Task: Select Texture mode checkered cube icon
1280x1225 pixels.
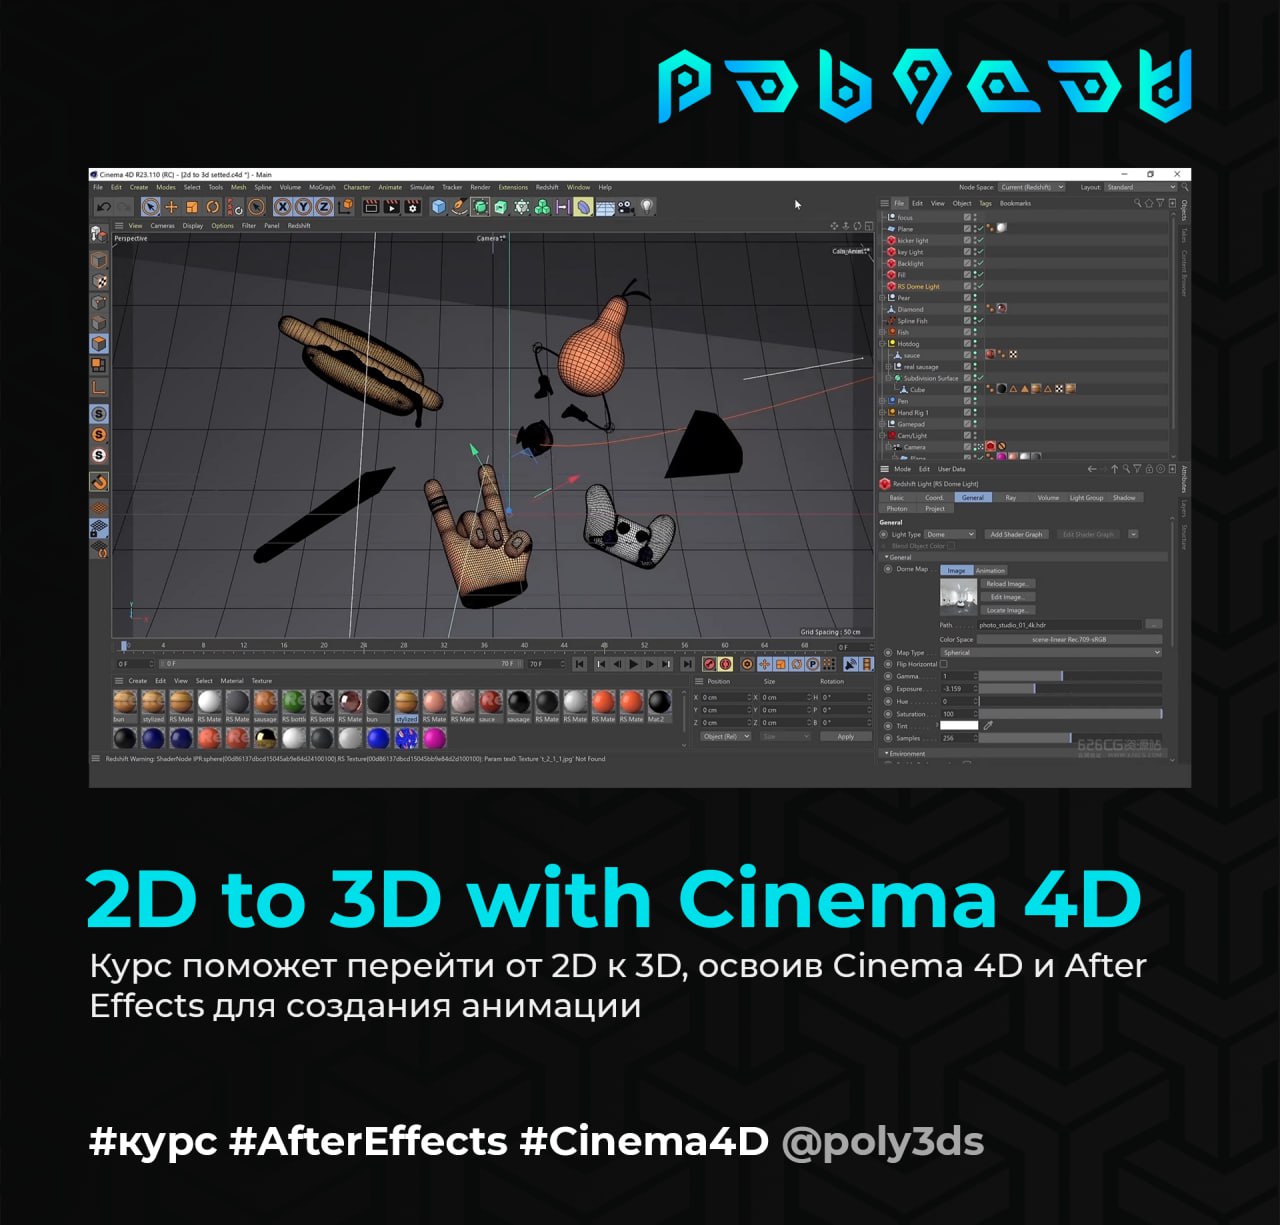Action: point(99,282)
